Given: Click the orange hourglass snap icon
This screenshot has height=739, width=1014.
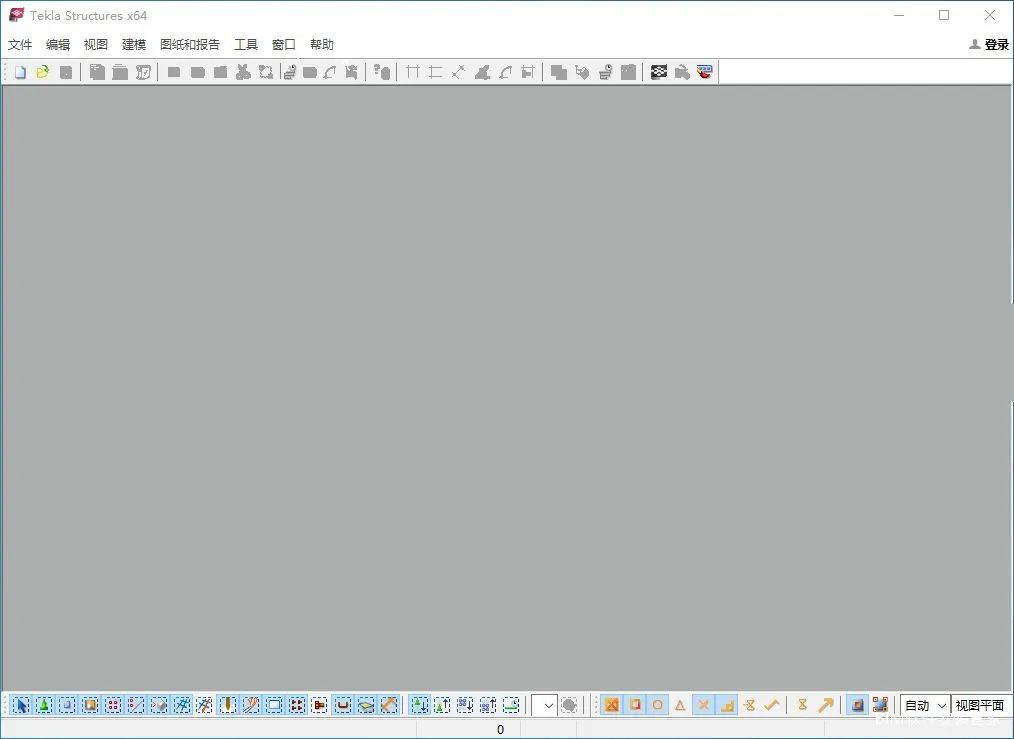Looking at the screenshot, I should point(802,705).
